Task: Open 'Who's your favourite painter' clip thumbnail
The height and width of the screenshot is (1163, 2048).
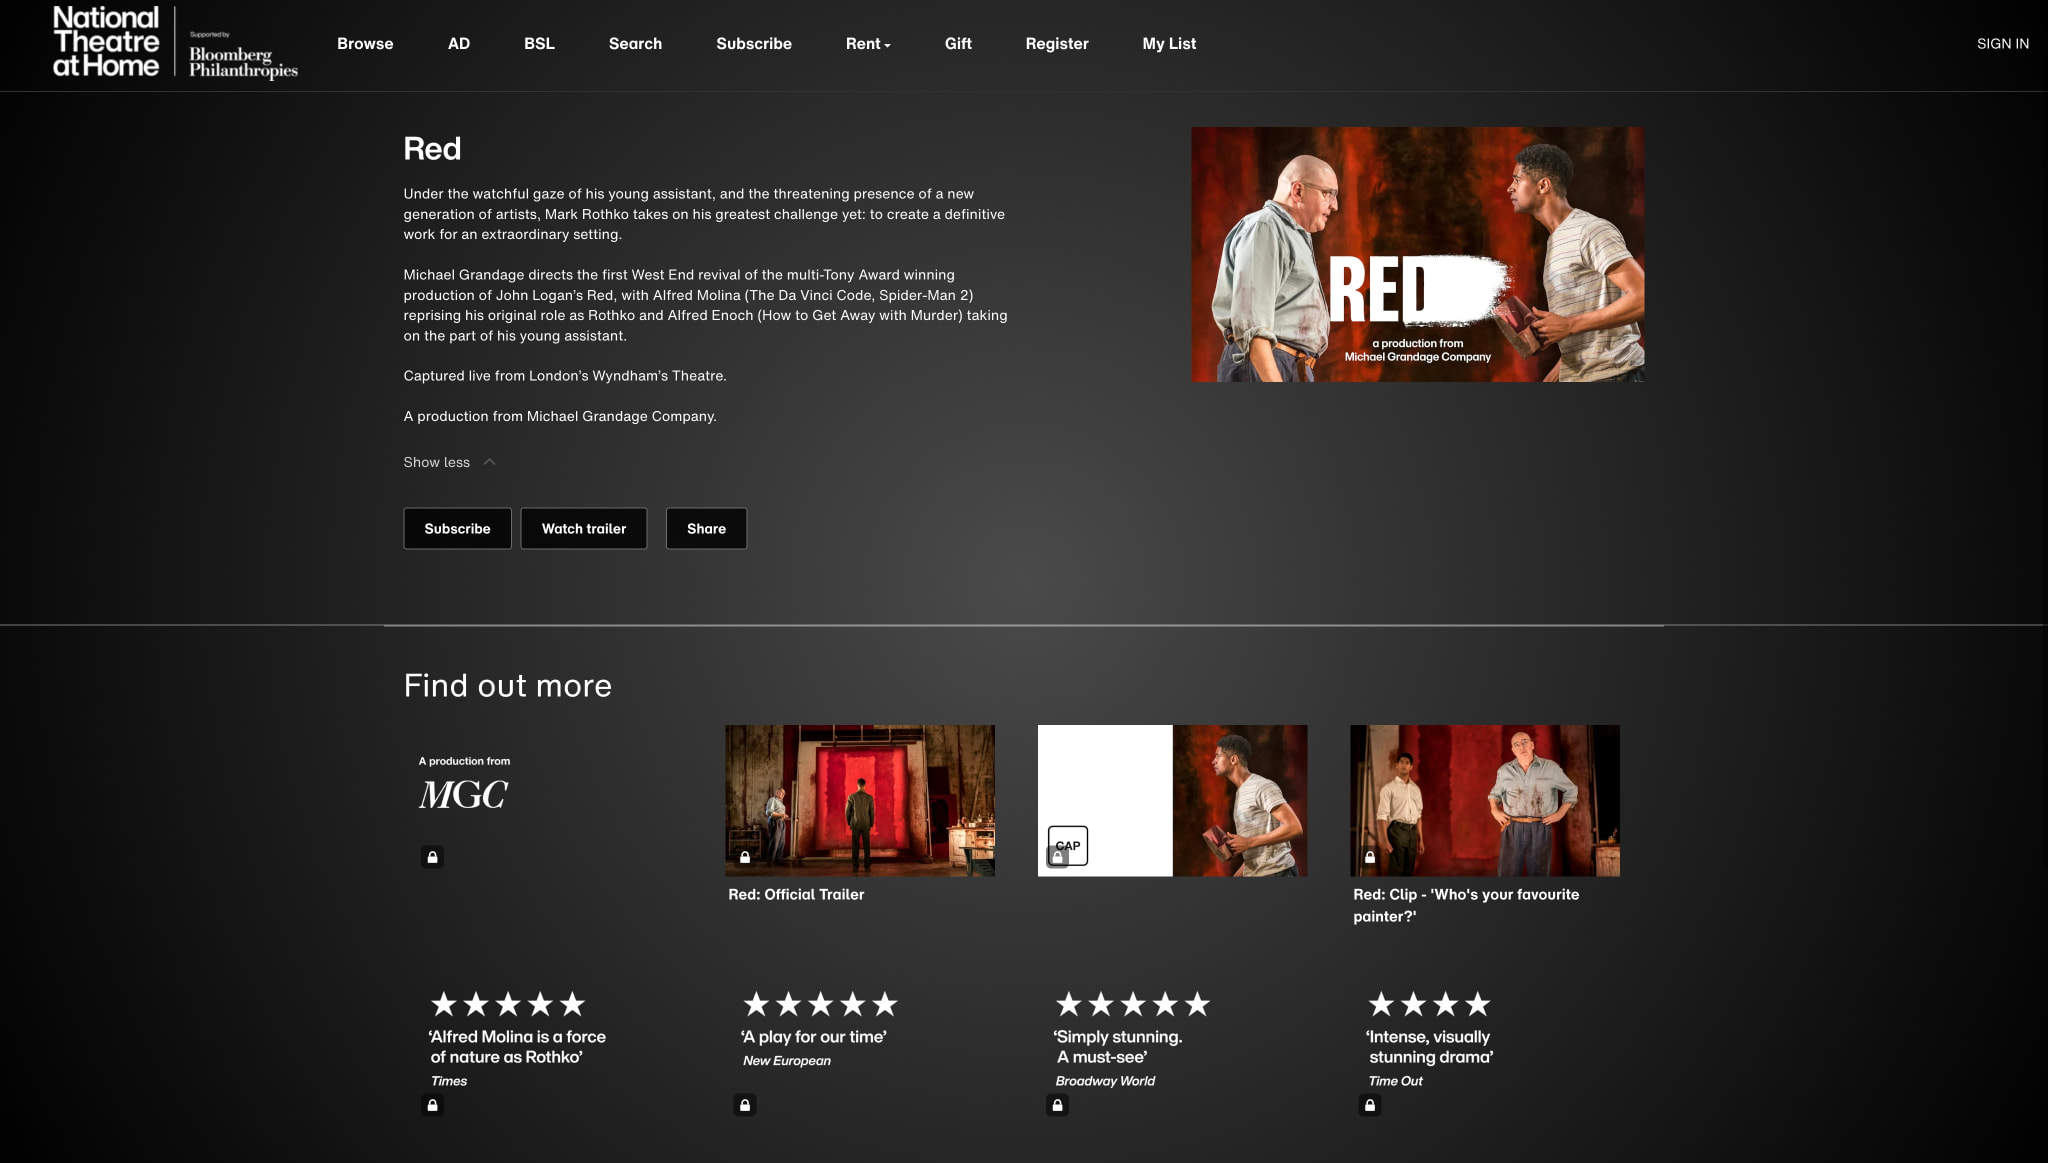Action: (x=1485, y=801)
